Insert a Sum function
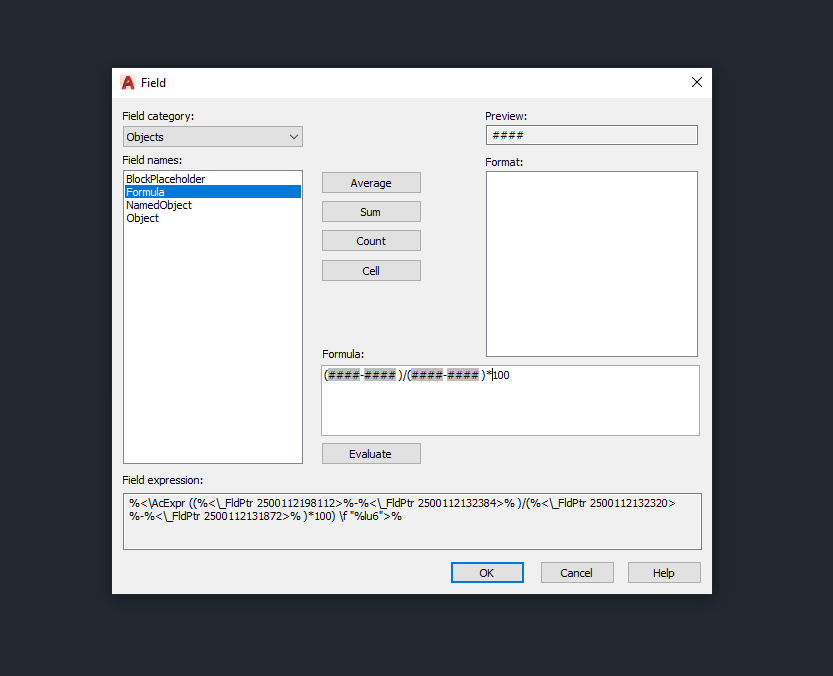Viewport: 833px width, 676px height. point(371,212)
